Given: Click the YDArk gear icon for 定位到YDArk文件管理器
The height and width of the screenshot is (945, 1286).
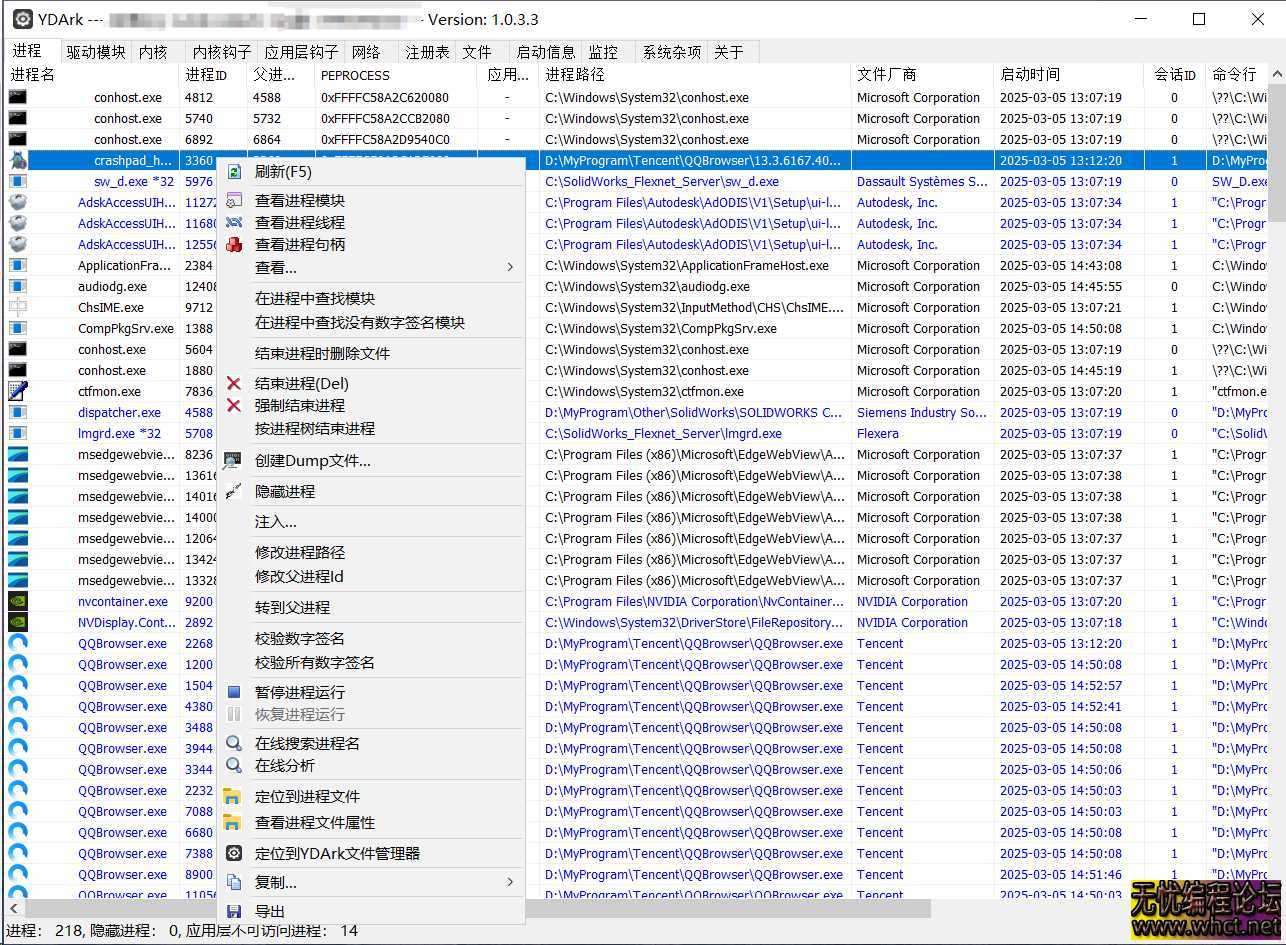Looking at the screenshot, I should [x=234, y=853].
